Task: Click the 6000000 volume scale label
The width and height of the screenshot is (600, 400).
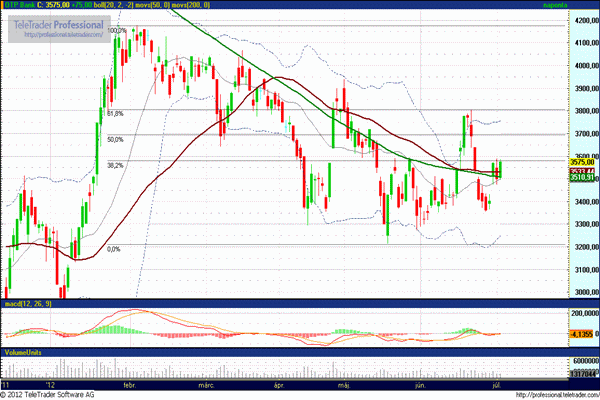Action: 586,361
